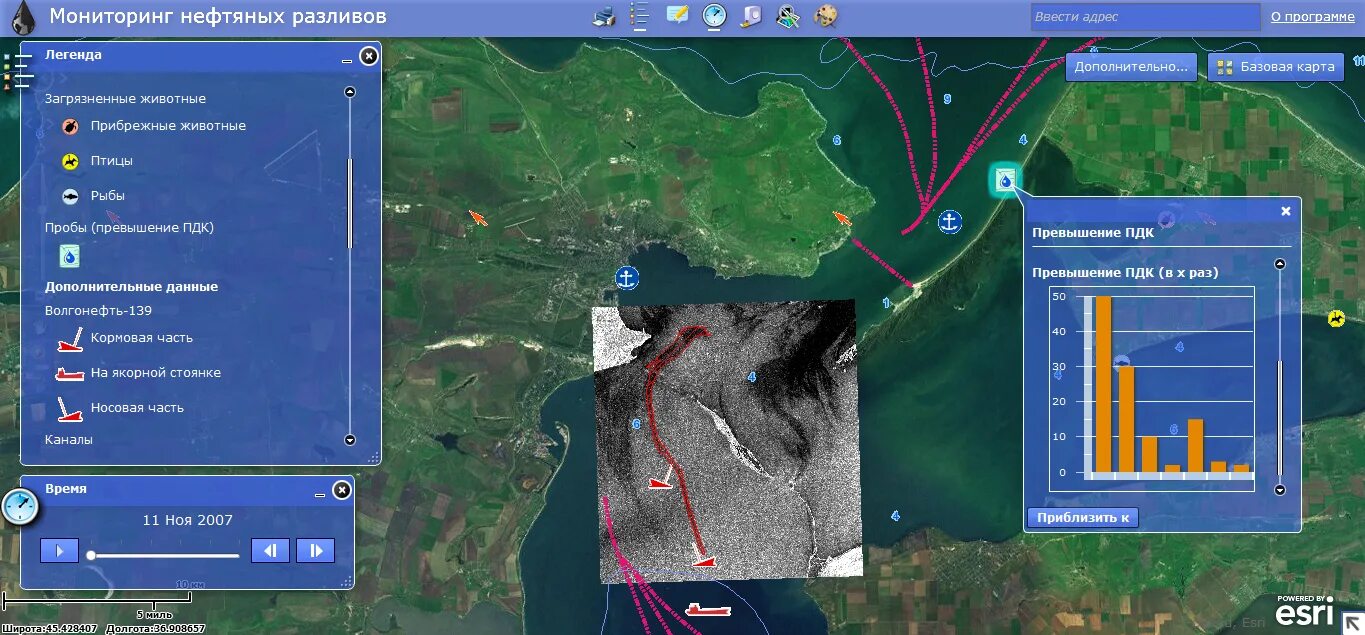This screenshot has width=1365, height=635.
Task: Play the time animation
Action: click(x=59, y=550)
